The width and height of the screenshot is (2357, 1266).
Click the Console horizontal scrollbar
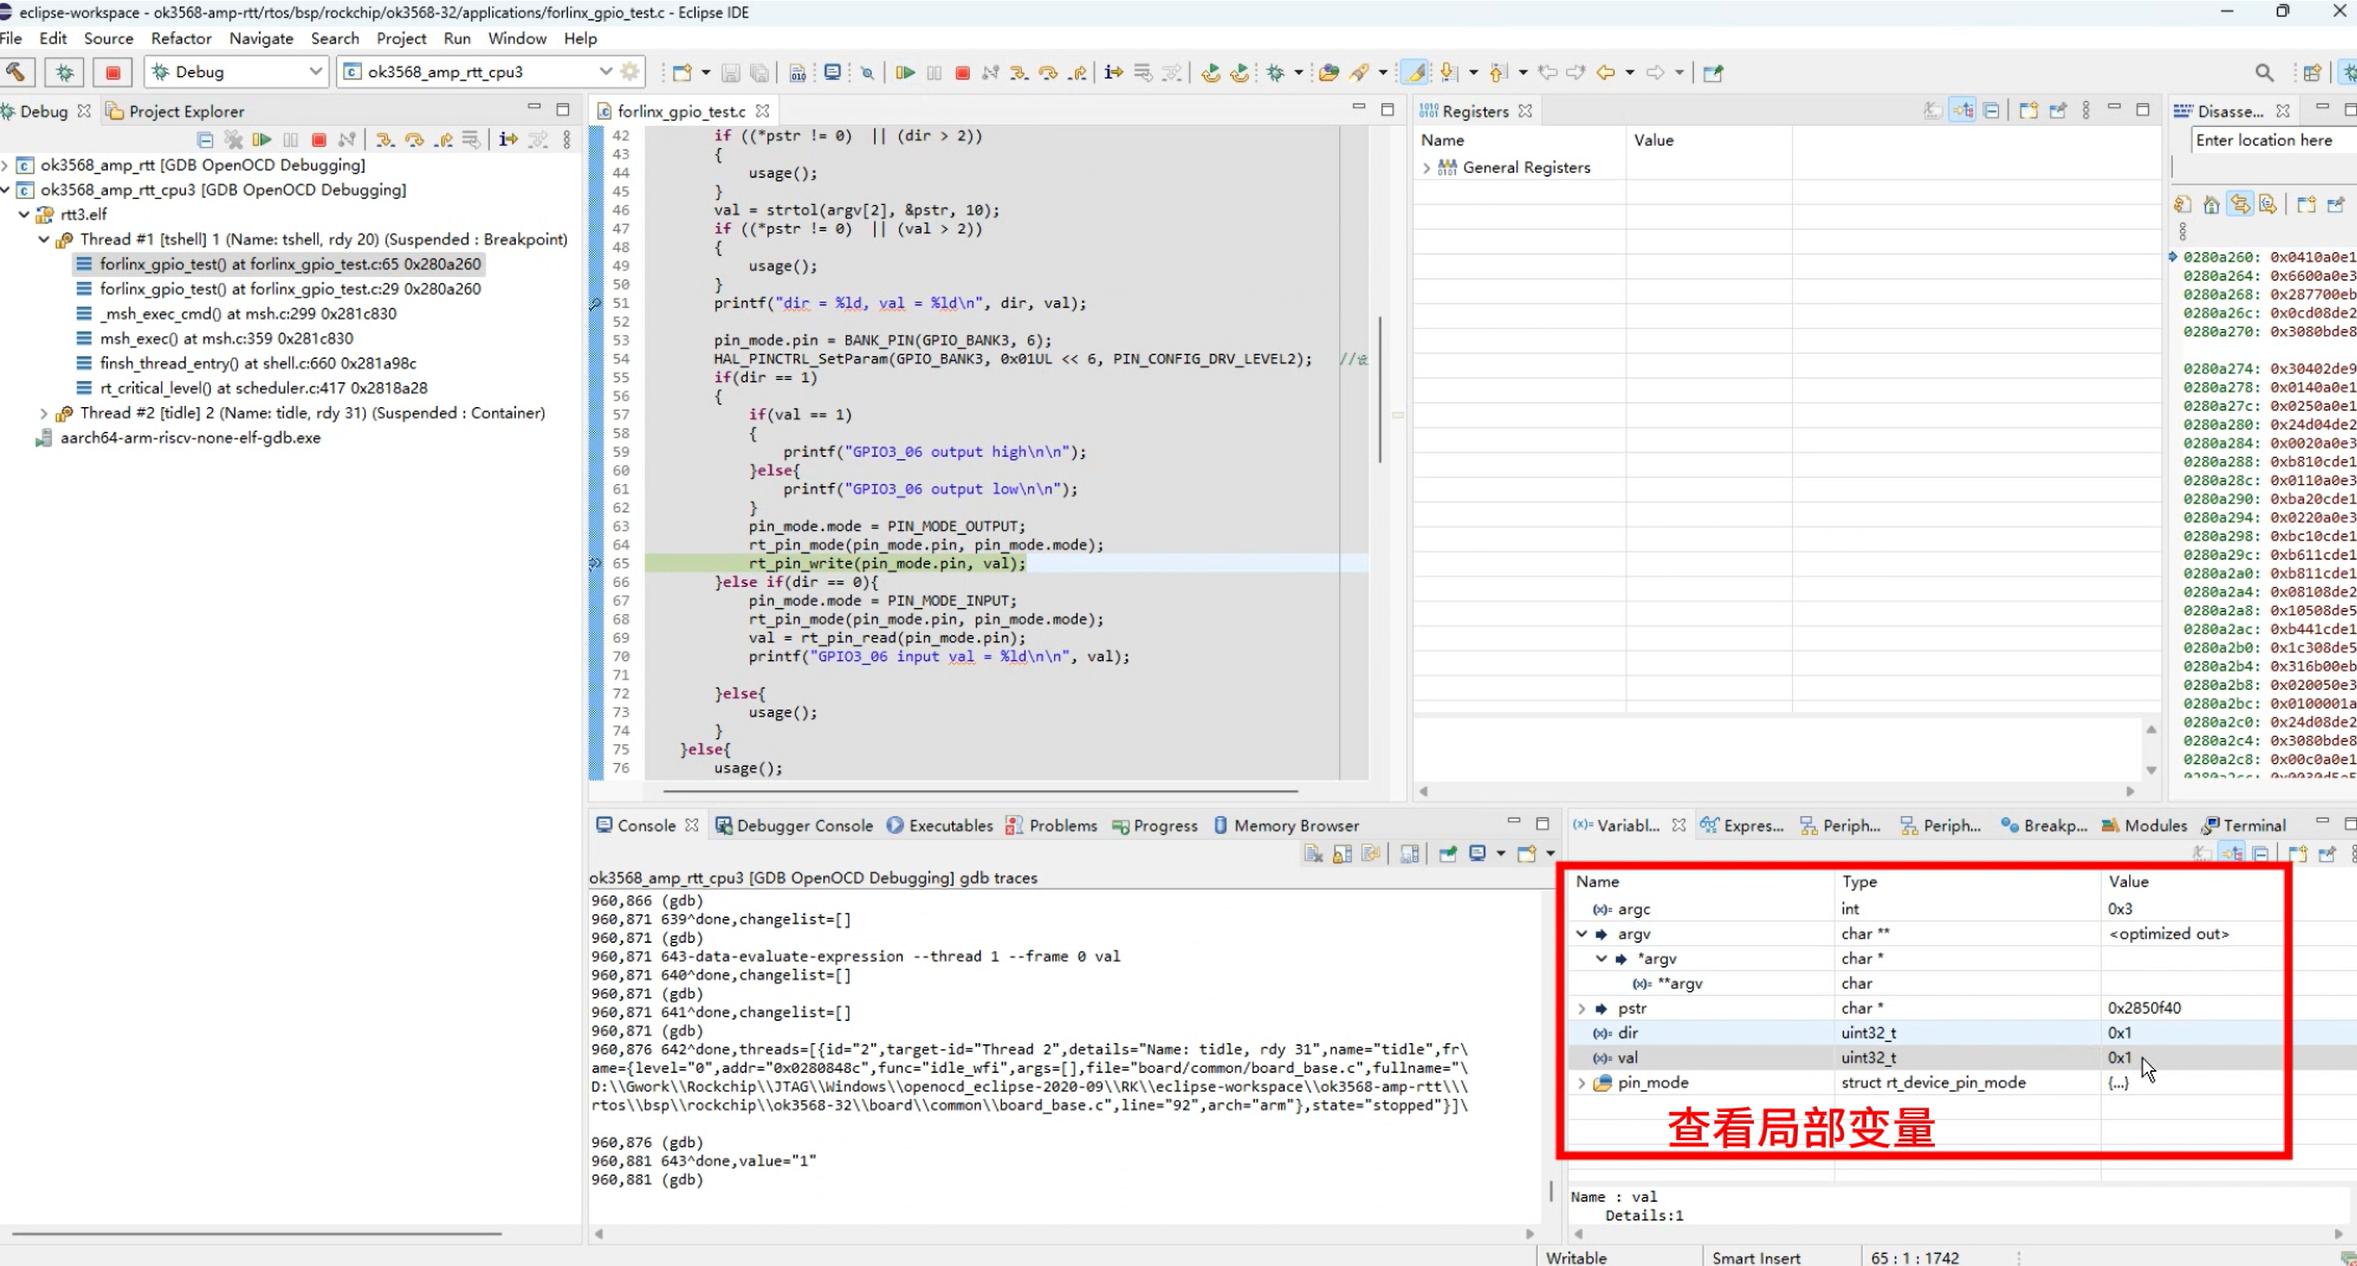(1064, 1234)
